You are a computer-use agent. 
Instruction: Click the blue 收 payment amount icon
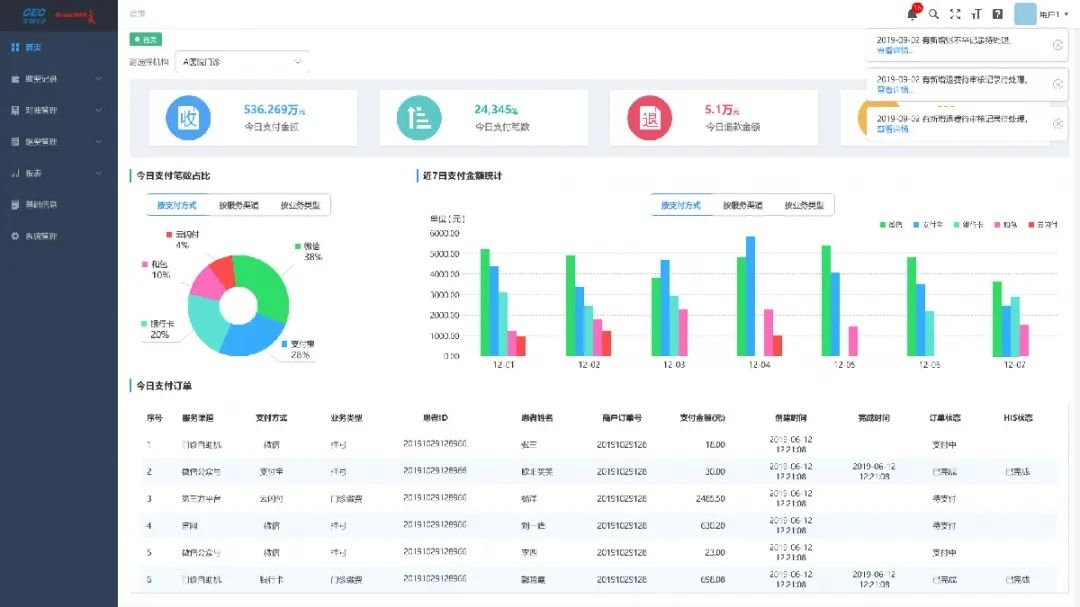tap(187, 118)
